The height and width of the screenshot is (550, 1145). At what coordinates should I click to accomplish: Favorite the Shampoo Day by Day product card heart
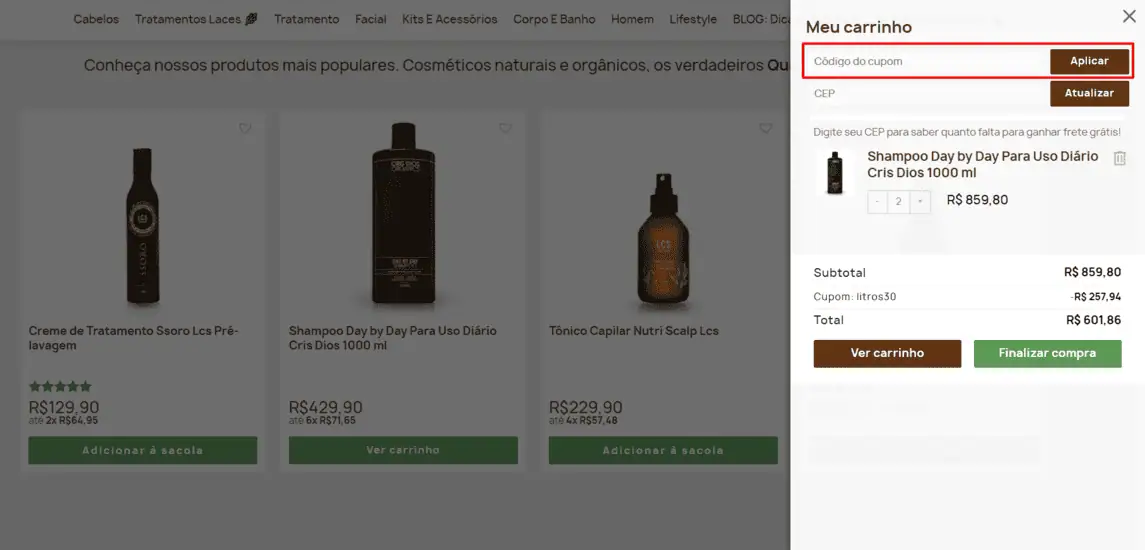tap(505, 128)
